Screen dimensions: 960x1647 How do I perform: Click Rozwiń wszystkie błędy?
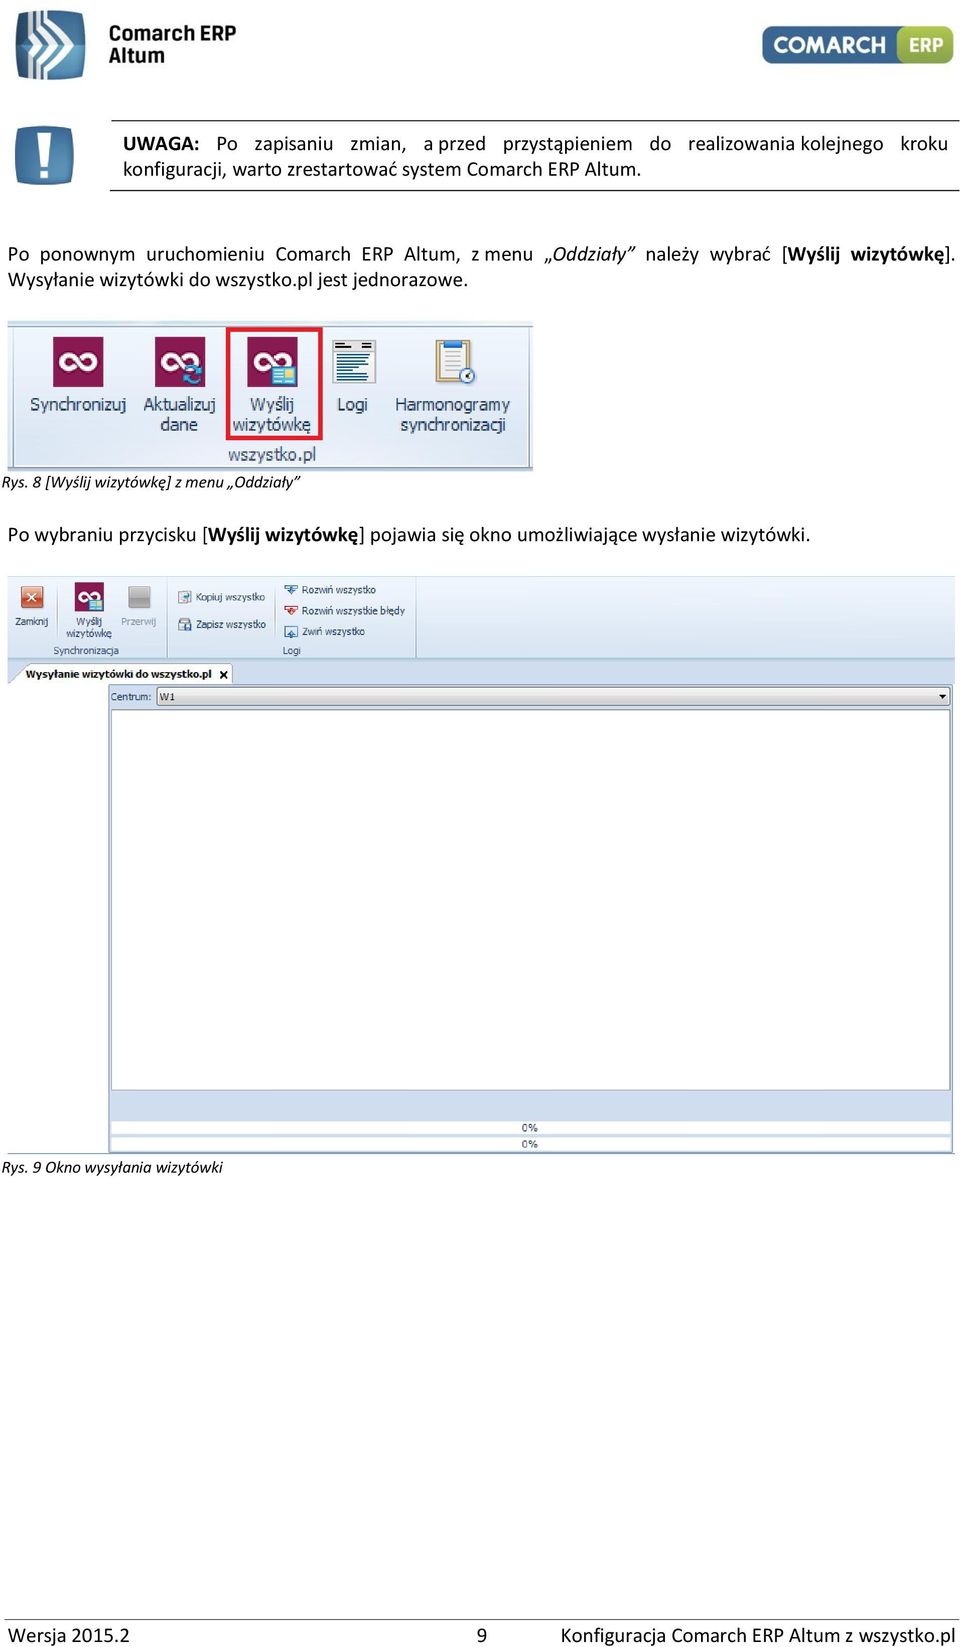pyautogui.click(x=345, y=610)
